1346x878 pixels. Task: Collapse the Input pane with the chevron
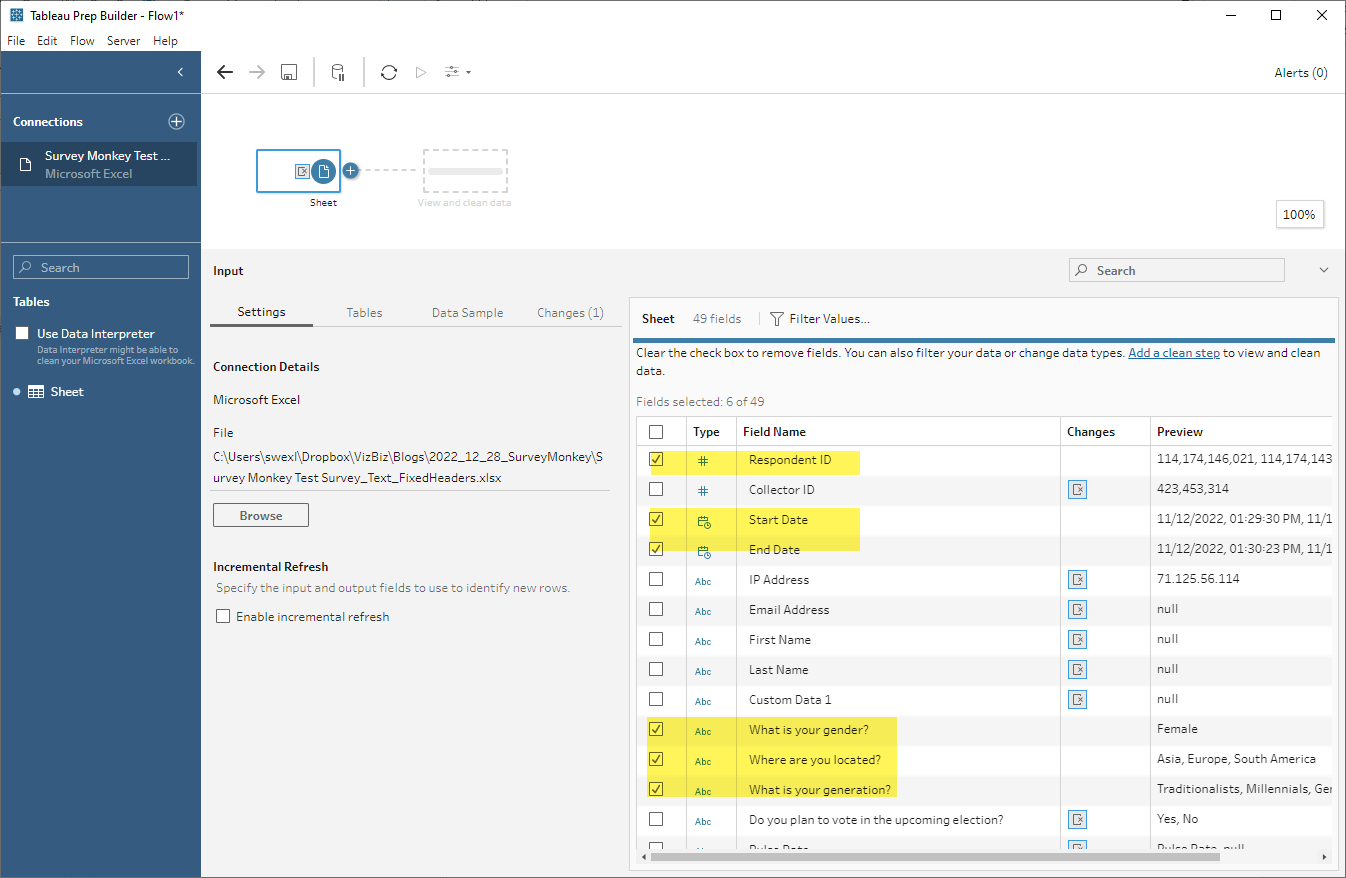point(1324,270)
